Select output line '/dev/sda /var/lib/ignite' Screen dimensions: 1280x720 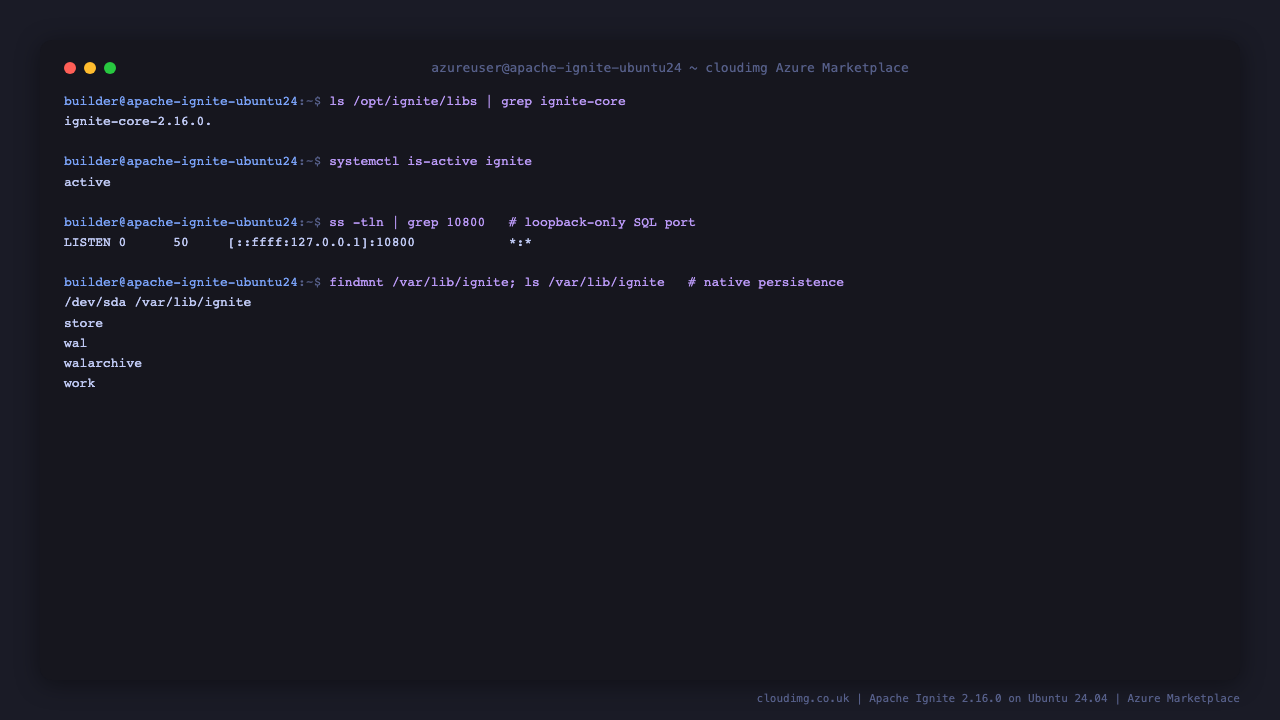click(x=158, y=303)
